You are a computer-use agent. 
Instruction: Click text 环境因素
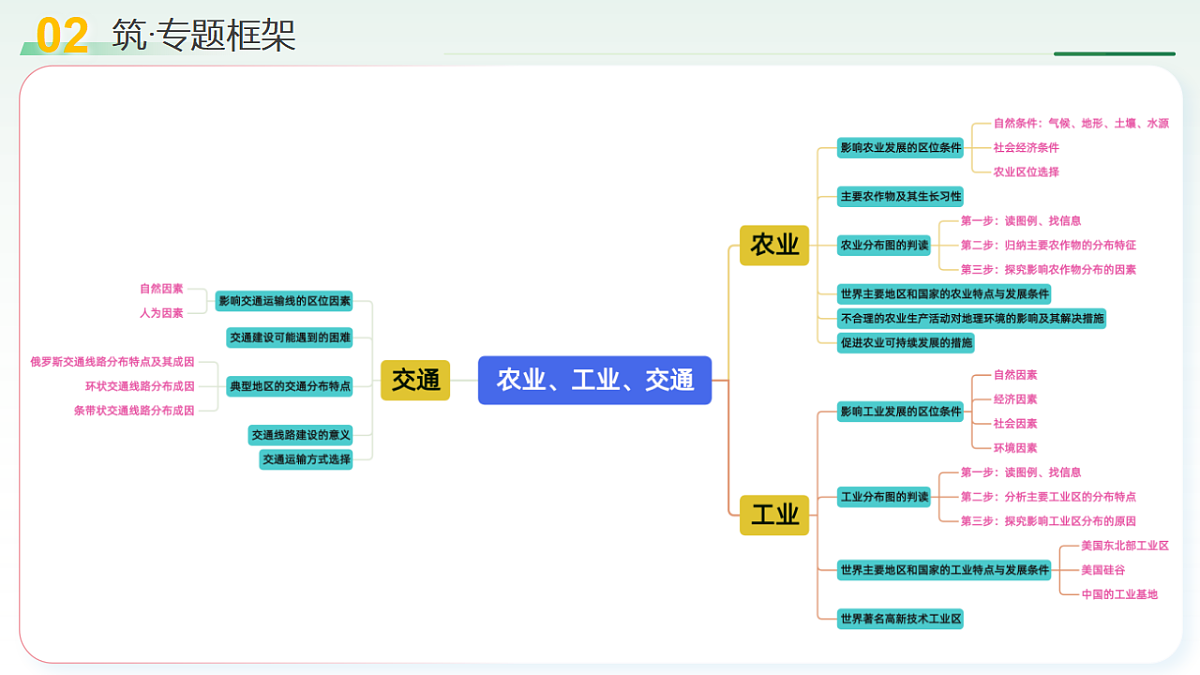coord(1015,448)
